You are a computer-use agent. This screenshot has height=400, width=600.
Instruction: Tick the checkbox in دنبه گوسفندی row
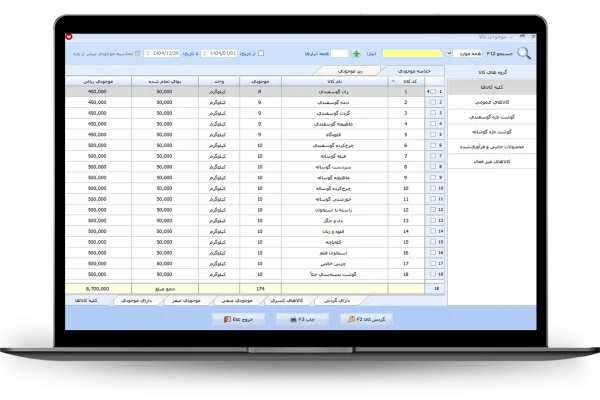point(433,102)
